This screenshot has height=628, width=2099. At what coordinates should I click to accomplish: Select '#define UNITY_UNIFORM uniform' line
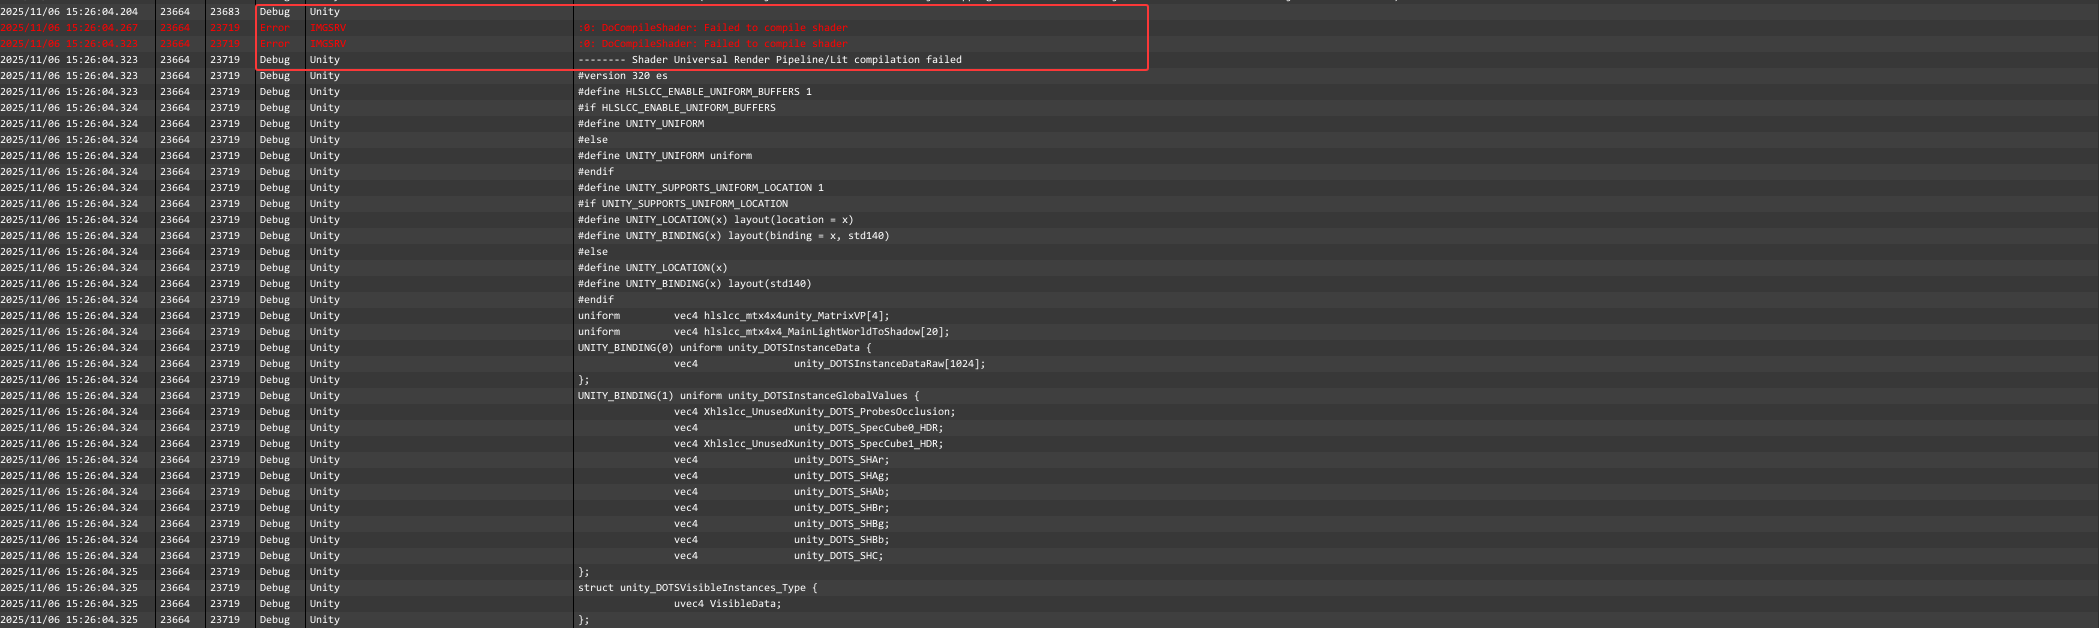coord(665,156)
